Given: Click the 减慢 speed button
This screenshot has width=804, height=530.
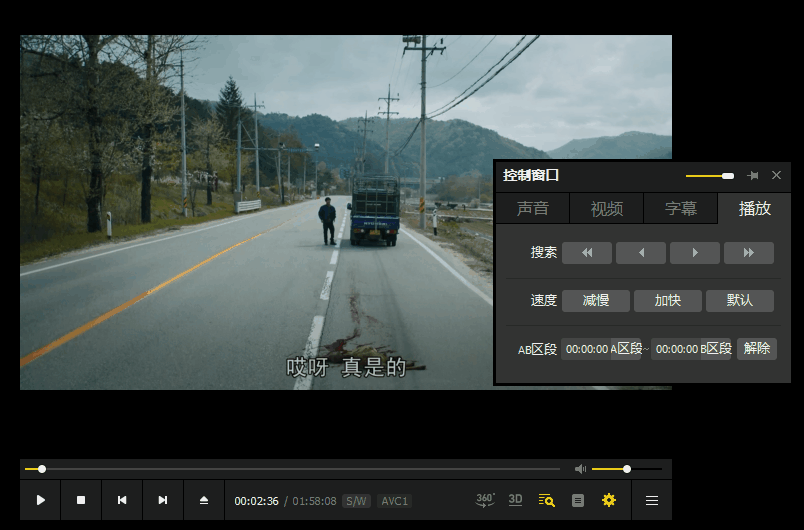Looking at the screenshot, I should pyautogui.click(x=596, y=300).
